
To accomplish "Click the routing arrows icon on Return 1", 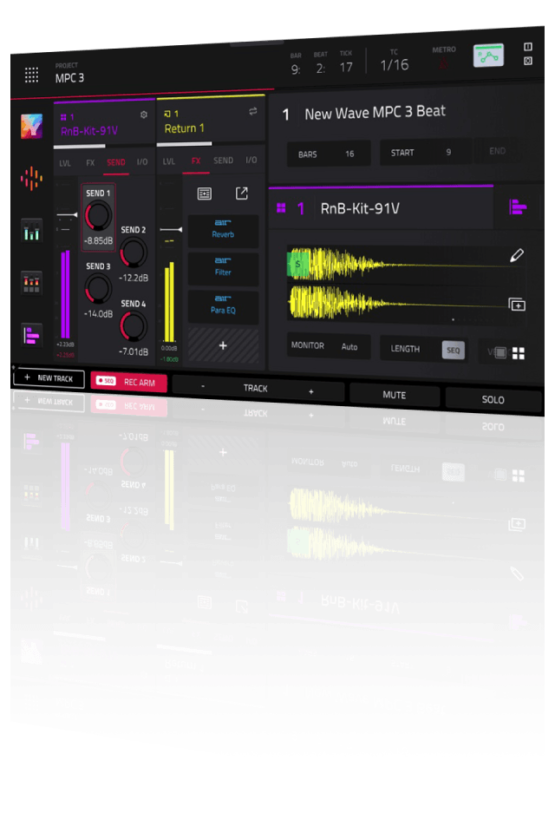I will click(x=253, y=111).
